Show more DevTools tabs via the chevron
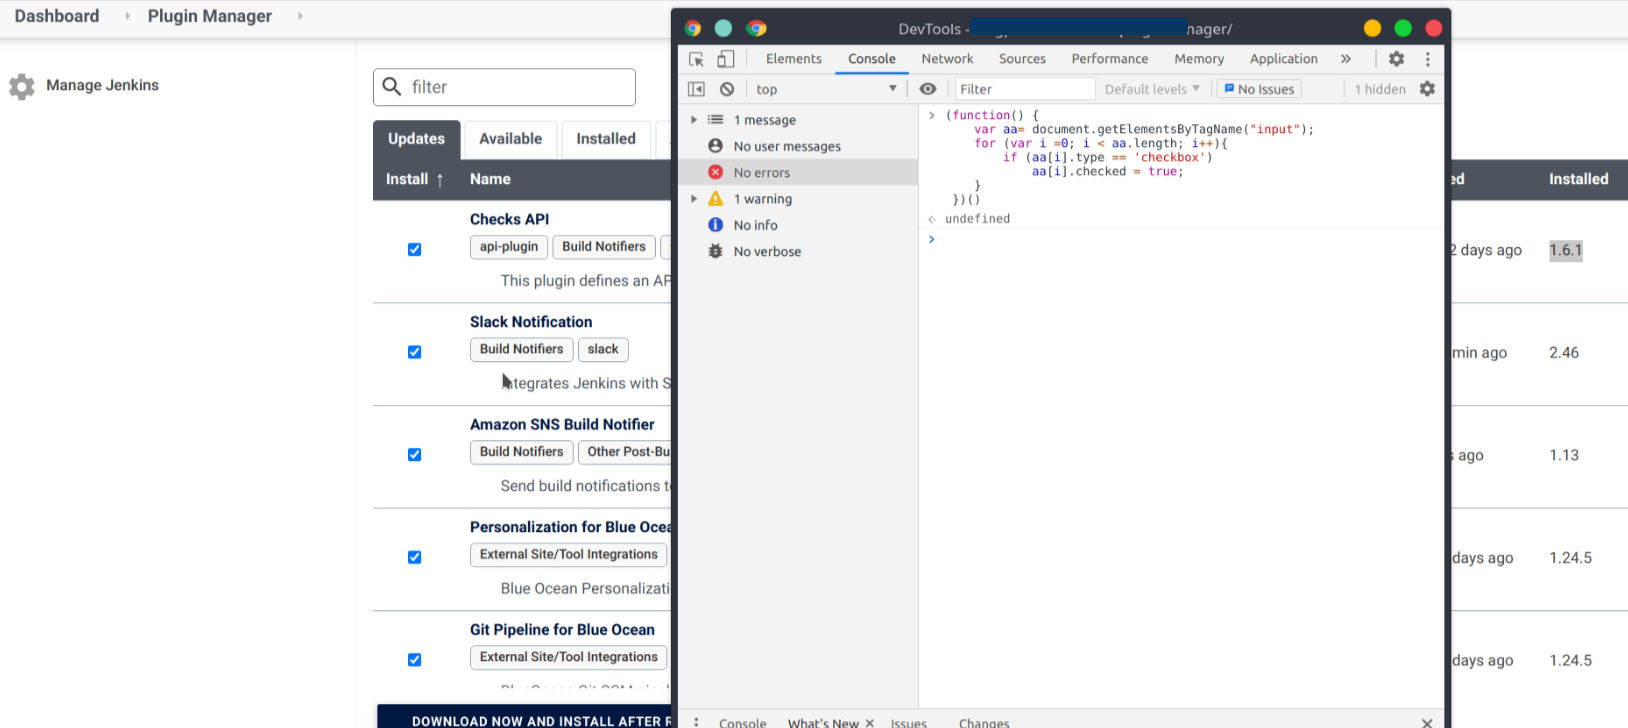 1346,59
